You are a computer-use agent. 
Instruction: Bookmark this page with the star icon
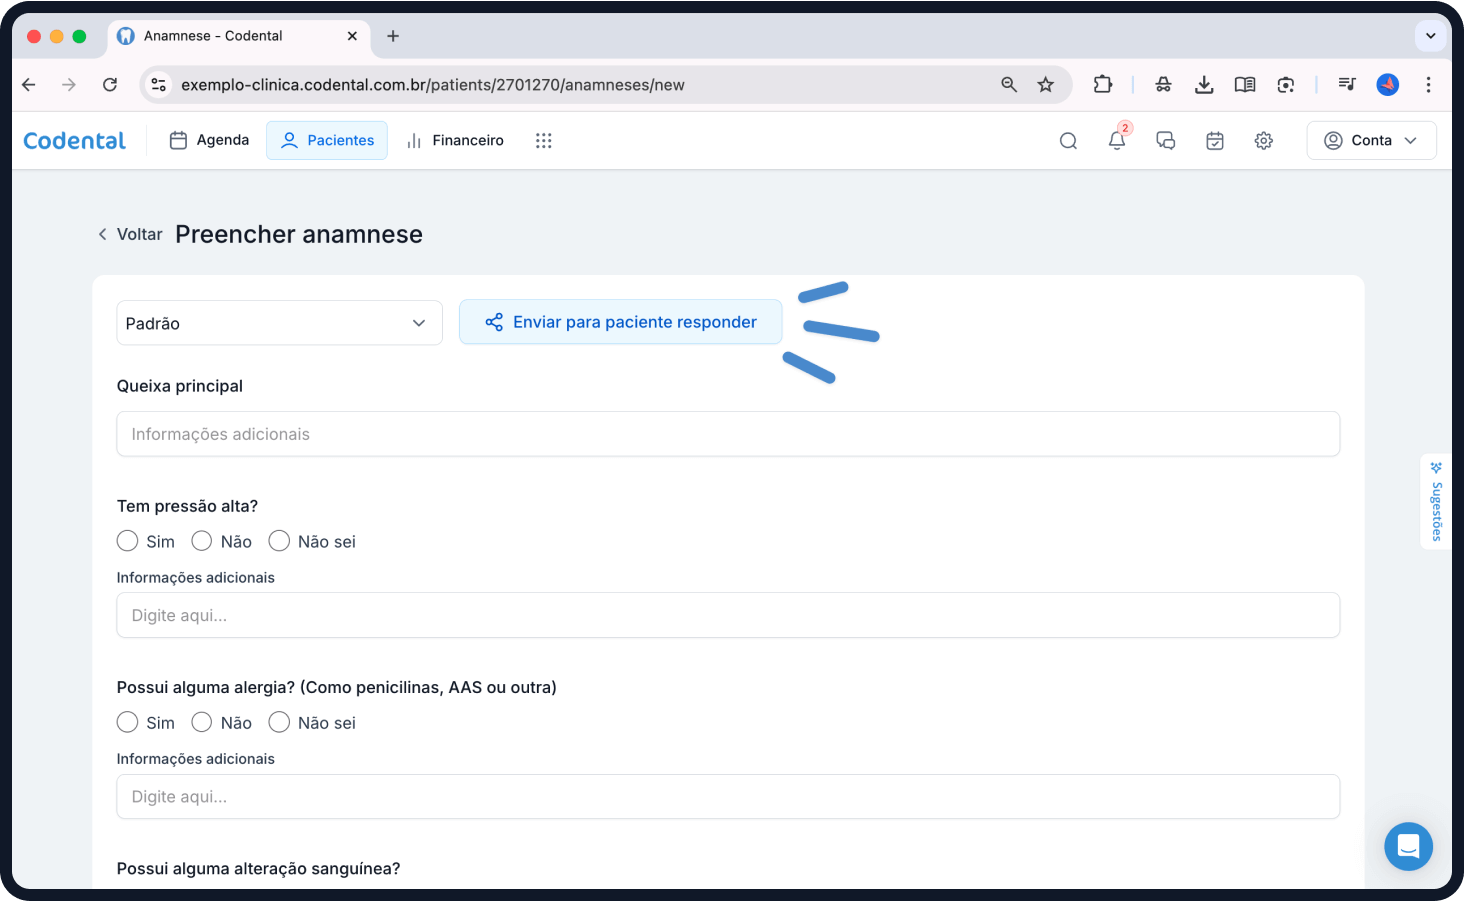[x=1045, y=85]
